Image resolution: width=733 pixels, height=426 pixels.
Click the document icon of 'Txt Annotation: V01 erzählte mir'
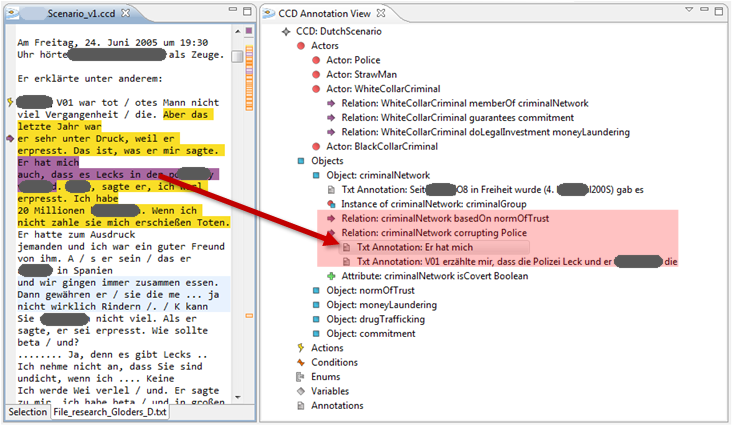point(346,262)
